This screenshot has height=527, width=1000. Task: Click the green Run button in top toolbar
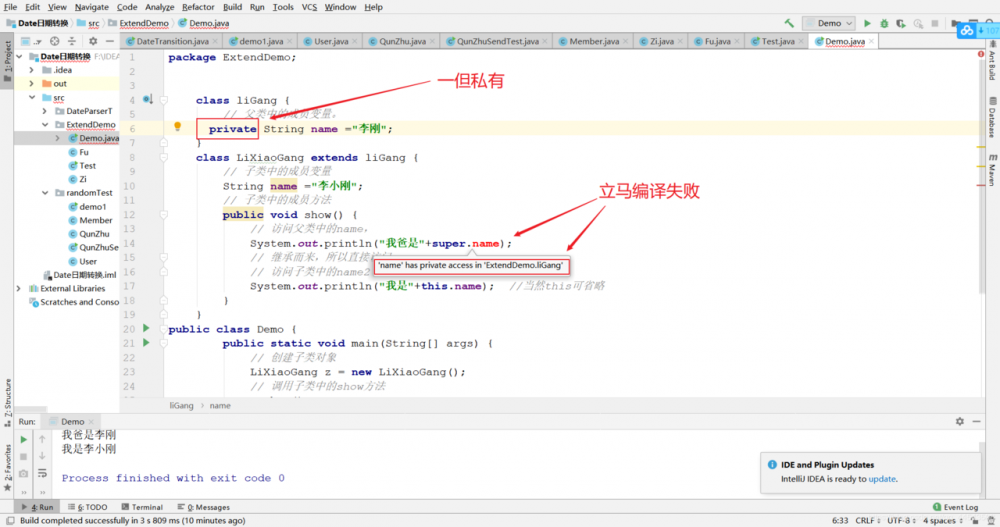coord(867,24)
